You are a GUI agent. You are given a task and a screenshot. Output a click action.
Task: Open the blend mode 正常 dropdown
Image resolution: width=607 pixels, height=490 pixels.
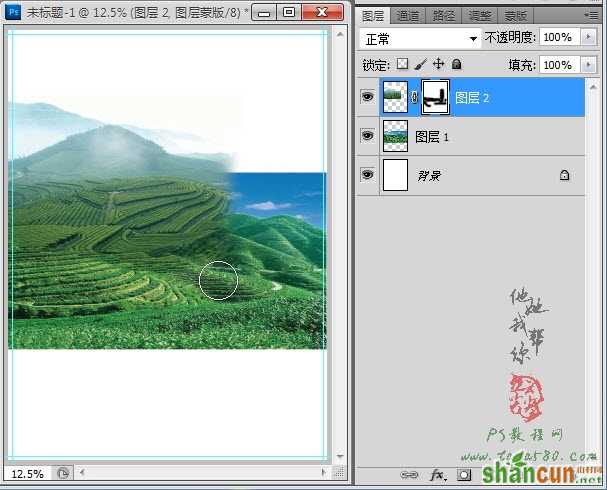point(420,38)
